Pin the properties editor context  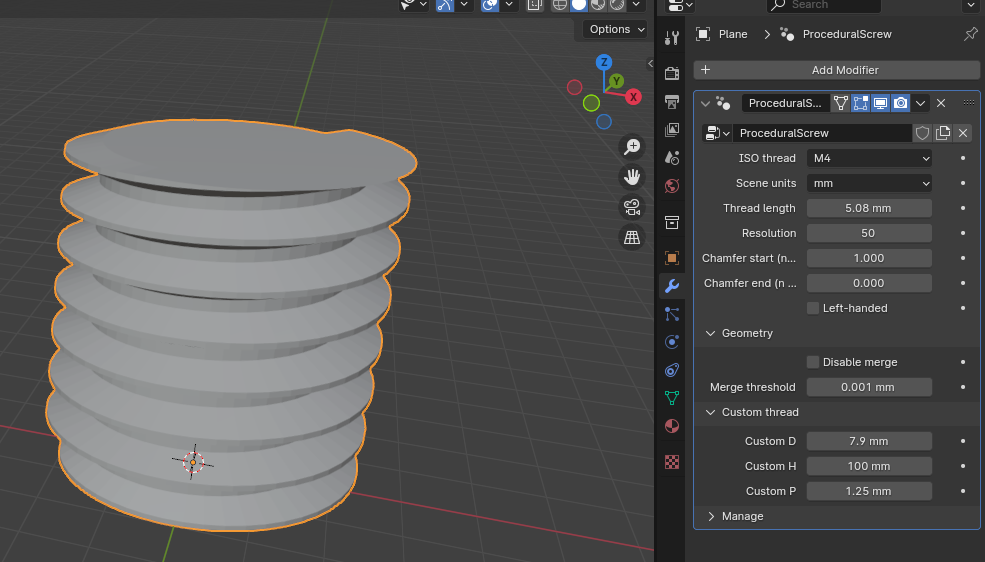point(970,34)
